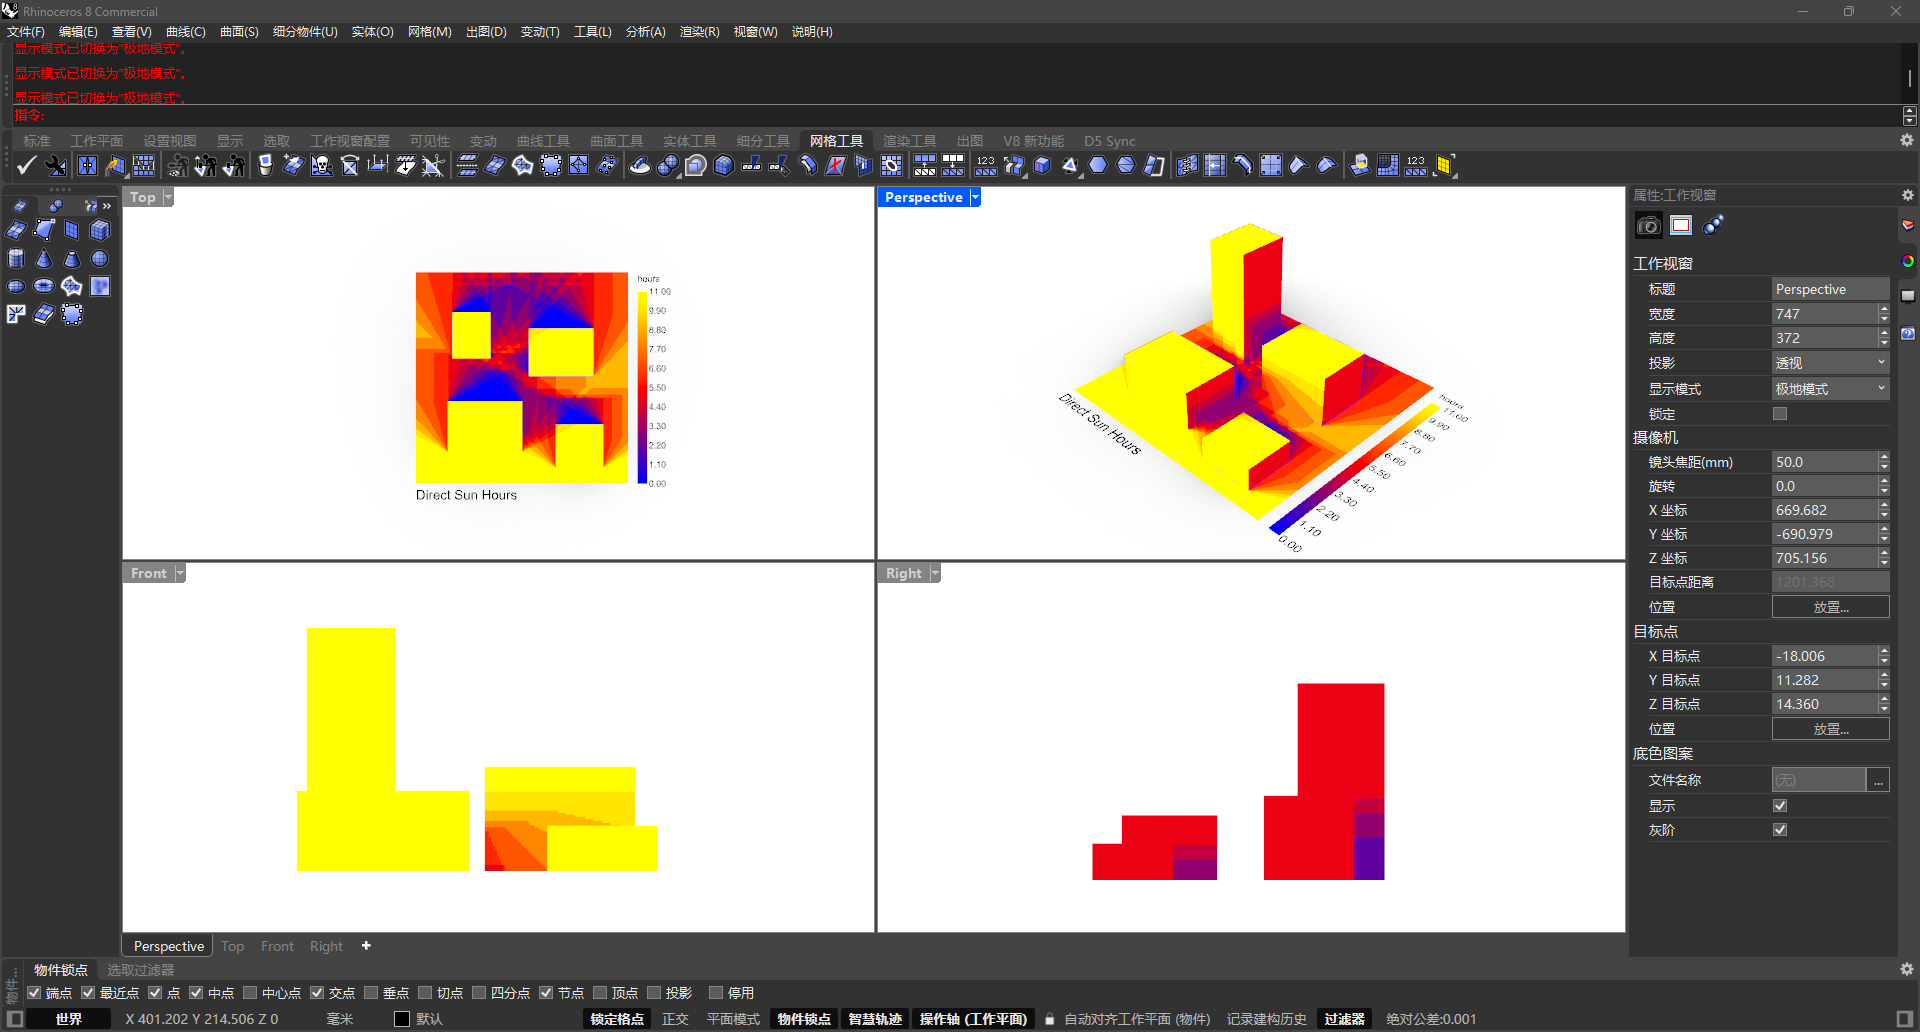The image size is (1920, 1032).
Task: Open the 投影 projection dropdown
Action: pyautogui.click(x=1830, y=363)
